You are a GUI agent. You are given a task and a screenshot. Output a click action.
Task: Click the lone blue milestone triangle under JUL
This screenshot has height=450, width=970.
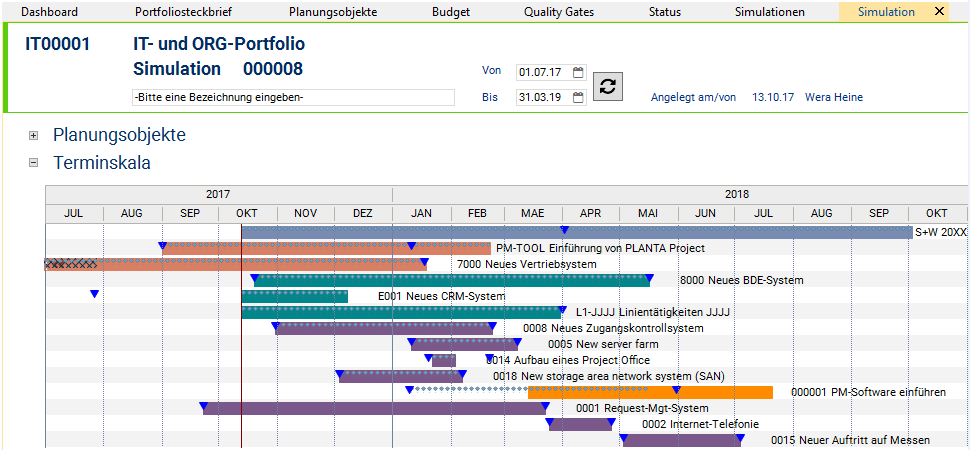[94, 294]
